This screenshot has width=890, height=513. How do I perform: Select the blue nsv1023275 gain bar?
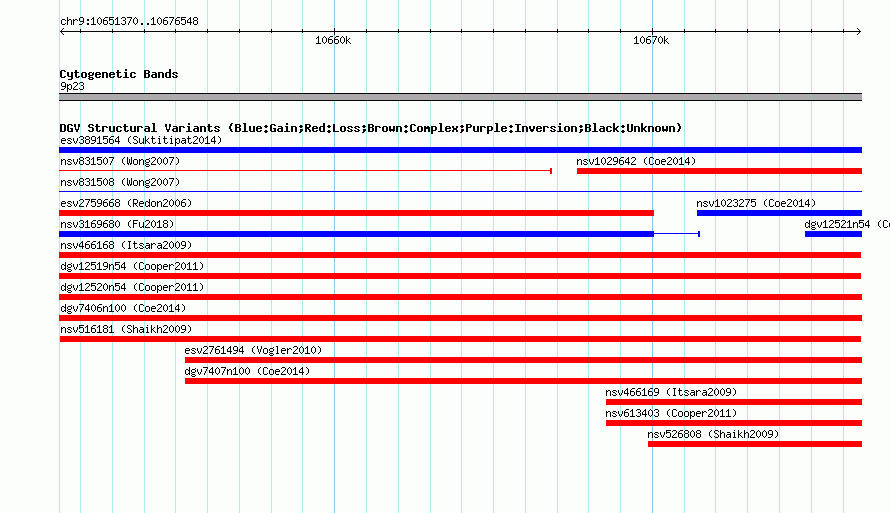[779, 213]
